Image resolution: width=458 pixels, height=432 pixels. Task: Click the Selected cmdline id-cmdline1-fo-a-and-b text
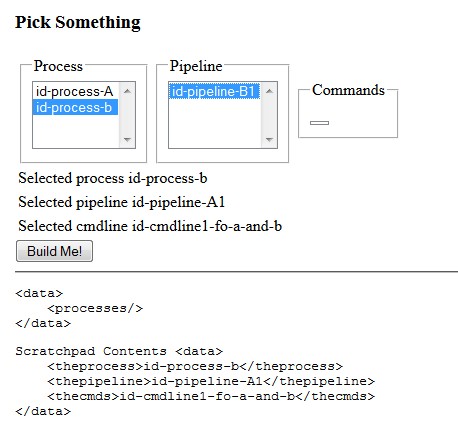150,226
